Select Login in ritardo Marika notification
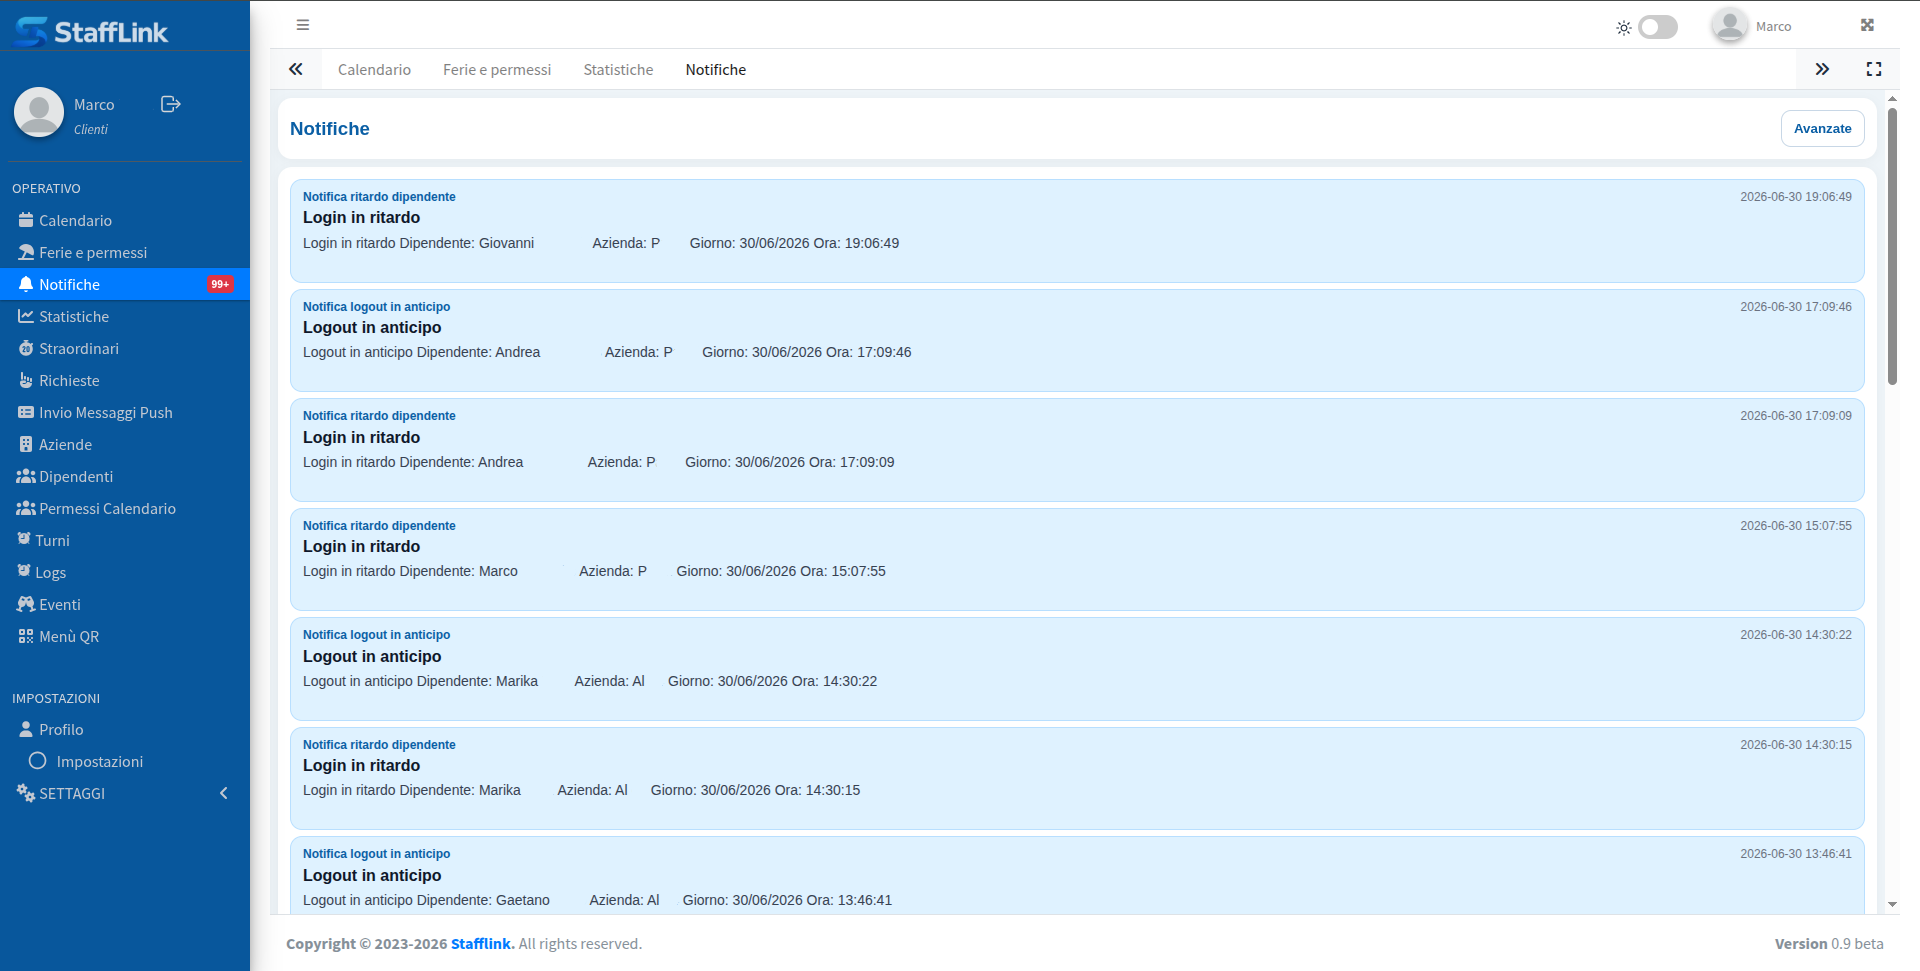The image size is (1920, 971). [1077, 778]
